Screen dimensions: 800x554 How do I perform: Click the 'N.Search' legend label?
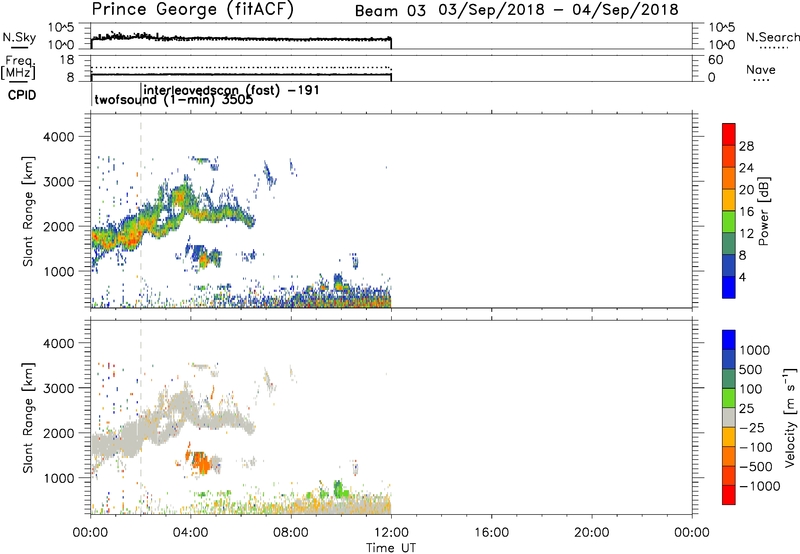point(772,37)
